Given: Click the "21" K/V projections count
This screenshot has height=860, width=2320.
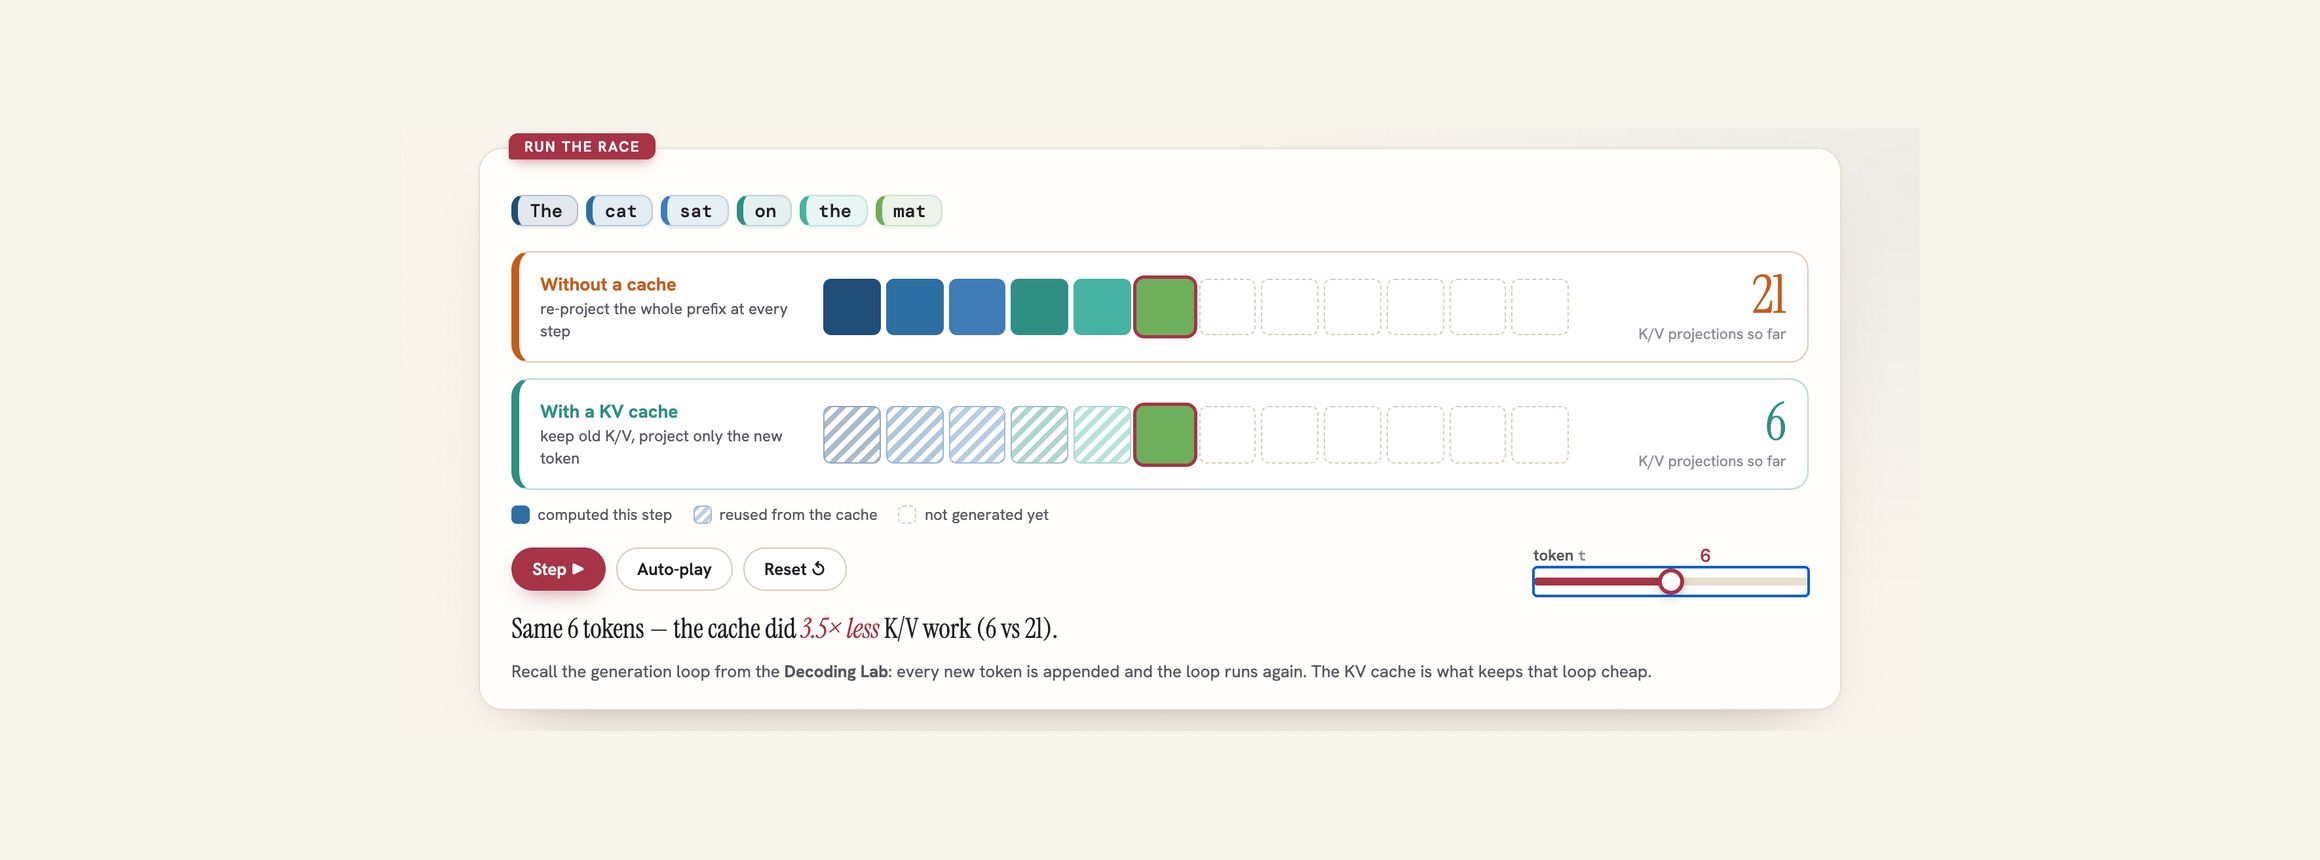Looking at the screenshot, I should click(x=1768, y=295).
